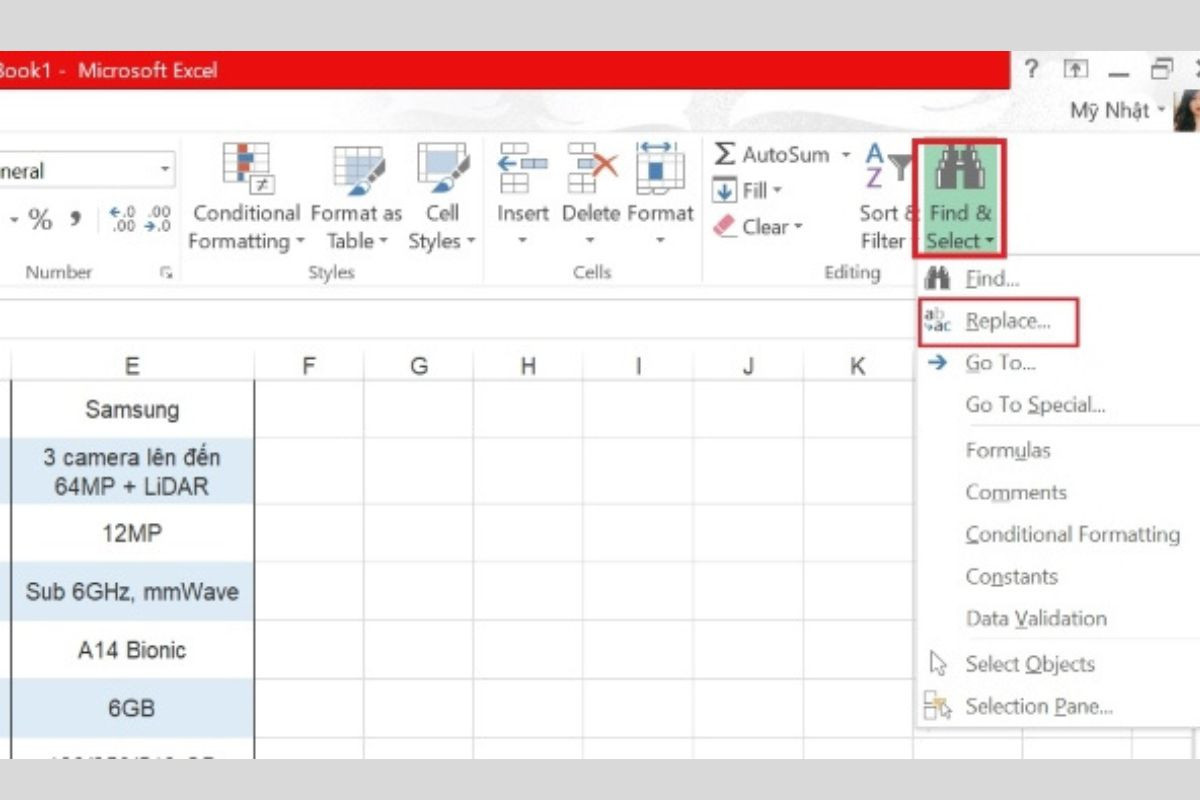1200x800 pixels.
Task: Select column H header
Action: point(529,366)
